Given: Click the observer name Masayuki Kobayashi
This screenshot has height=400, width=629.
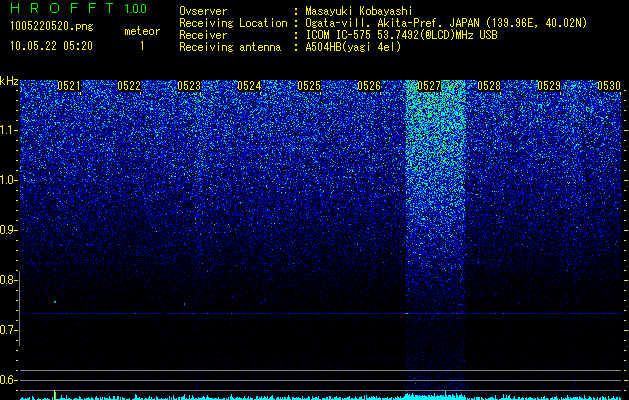Looking at the screenshot, I should point(359,11).
